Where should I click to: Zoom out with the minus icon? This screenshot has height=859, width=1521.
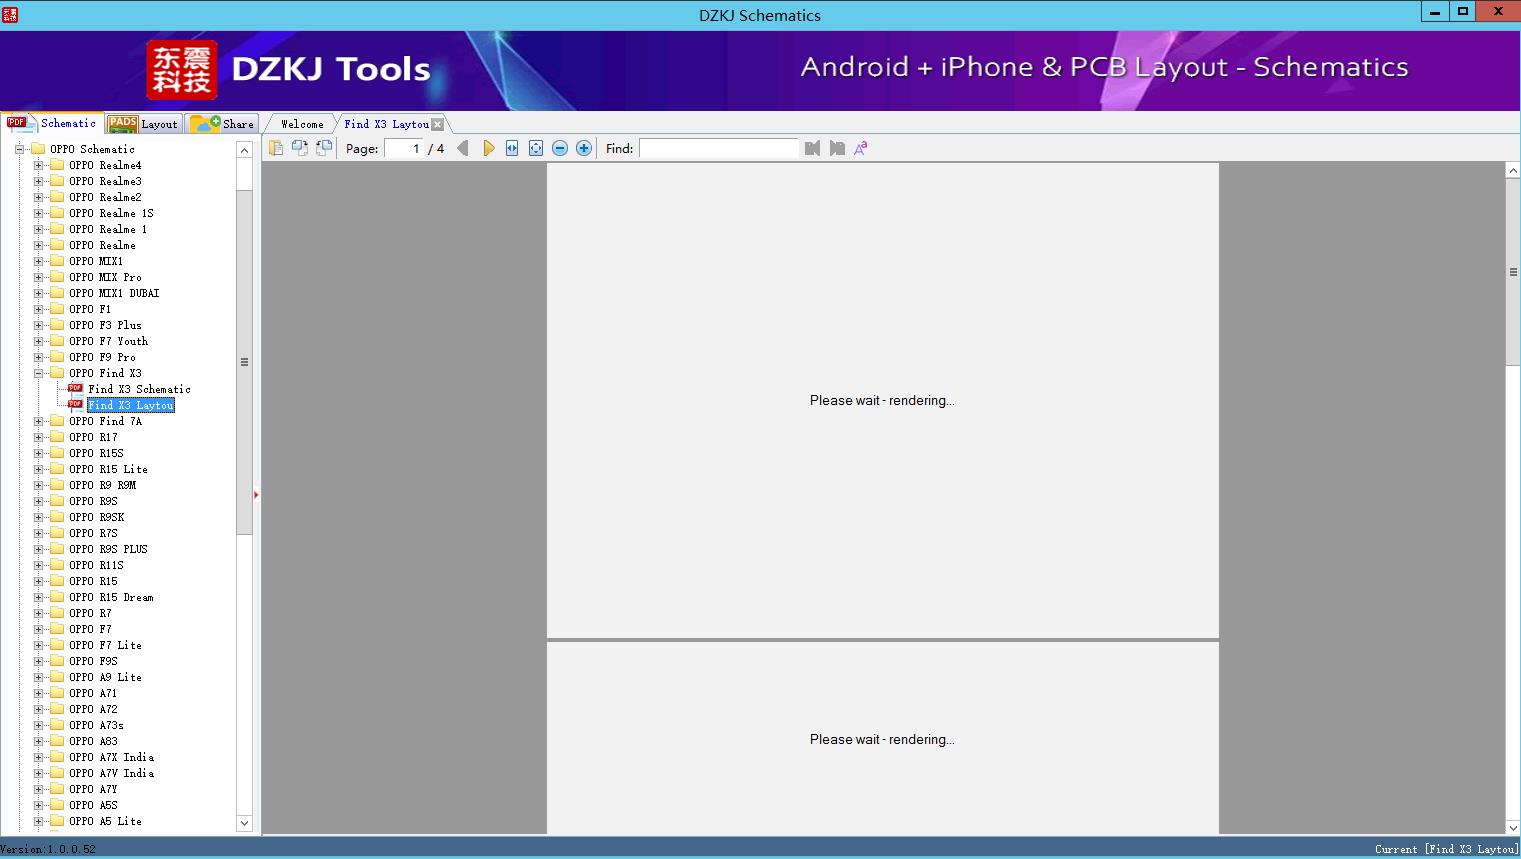coord(560,148)
